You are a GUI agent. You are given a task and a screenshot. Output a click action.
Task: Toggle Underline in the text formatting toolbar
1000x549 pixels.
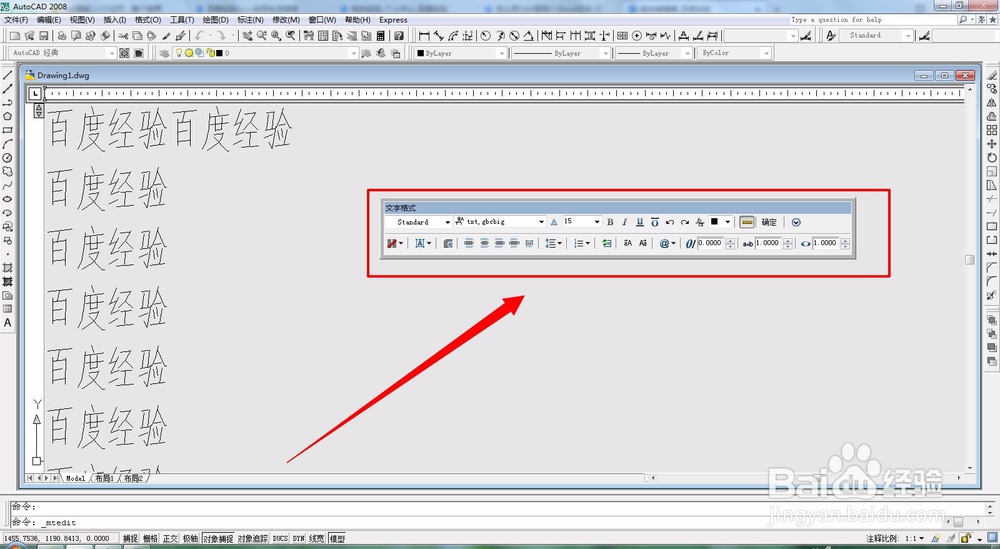[640, 223]
